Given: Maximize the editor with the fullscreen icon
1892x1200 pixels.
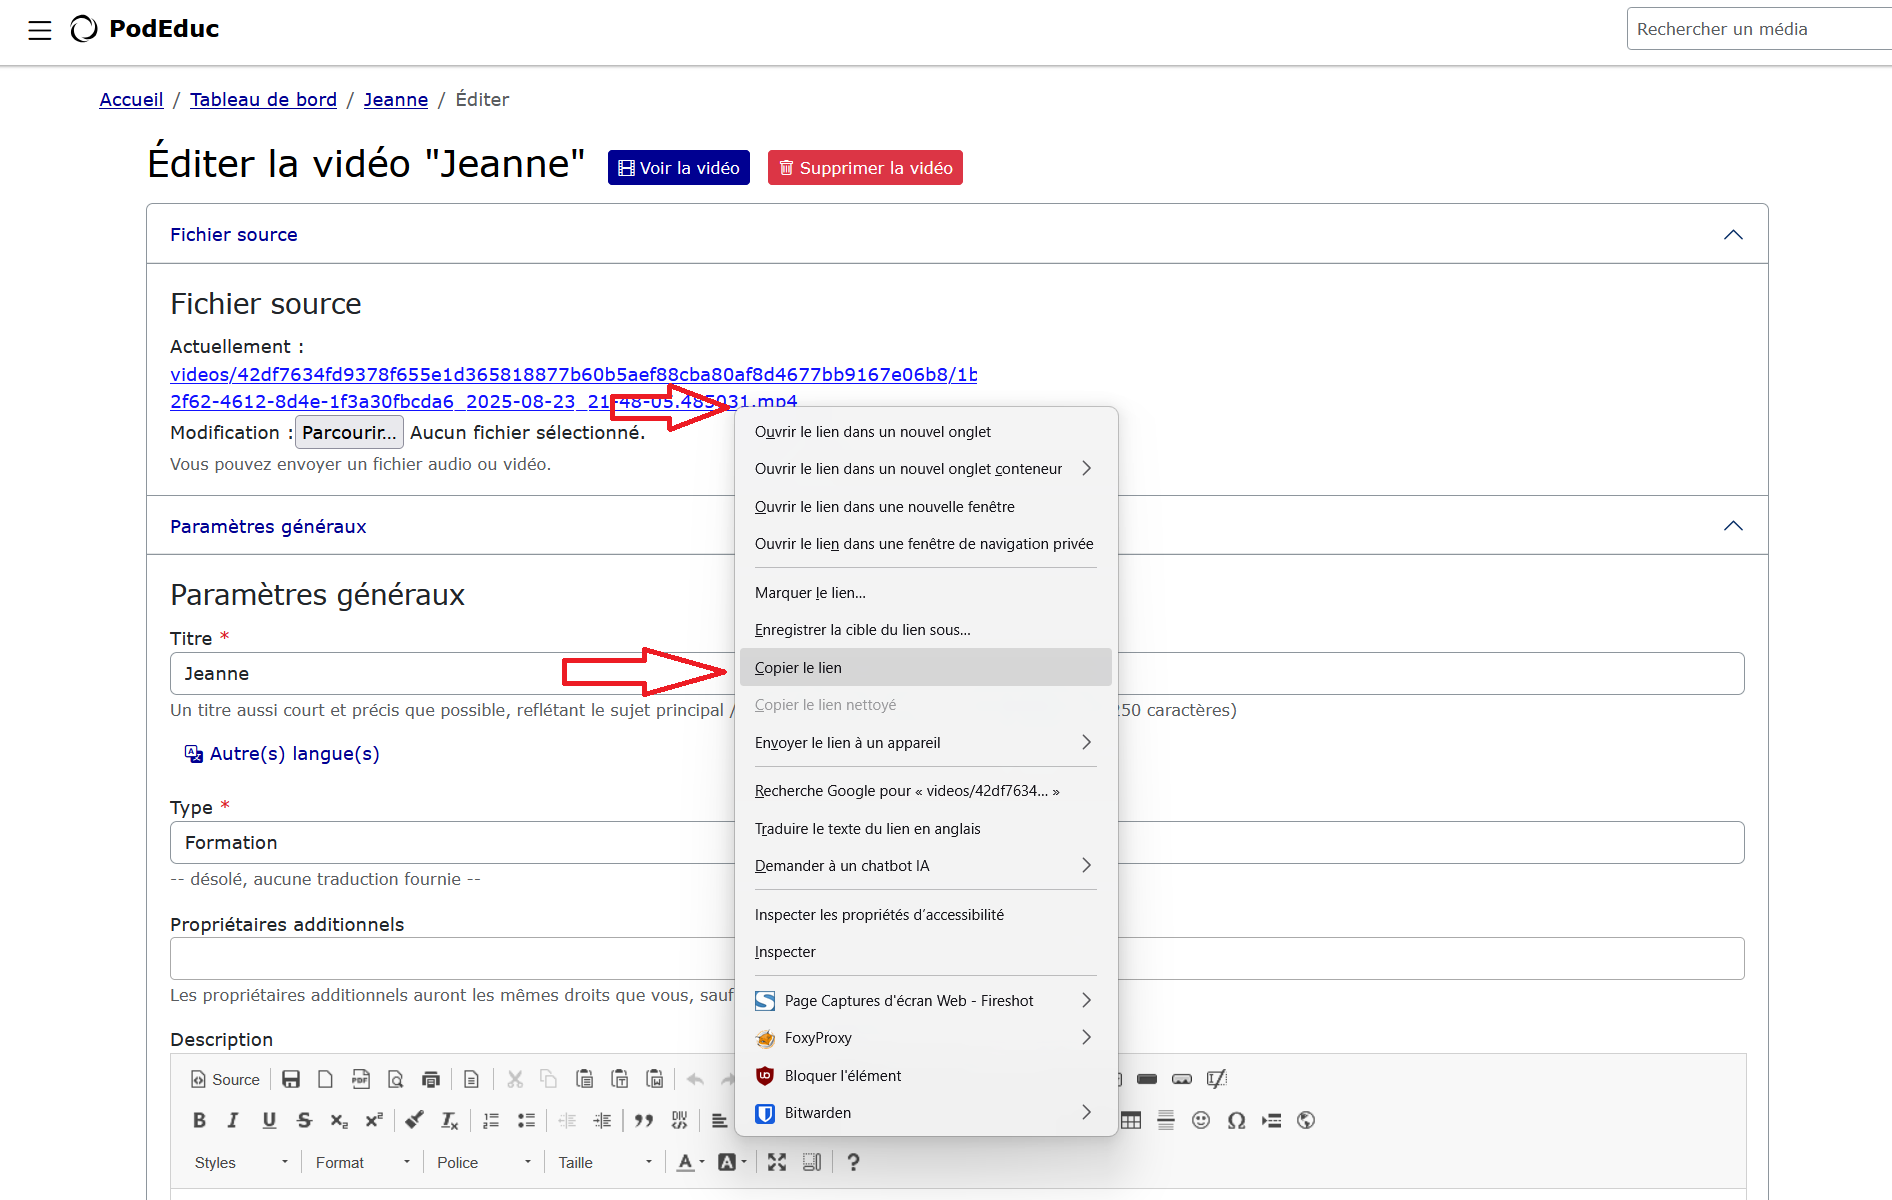Looking at the screenshot, I should tap(777, 1162).
